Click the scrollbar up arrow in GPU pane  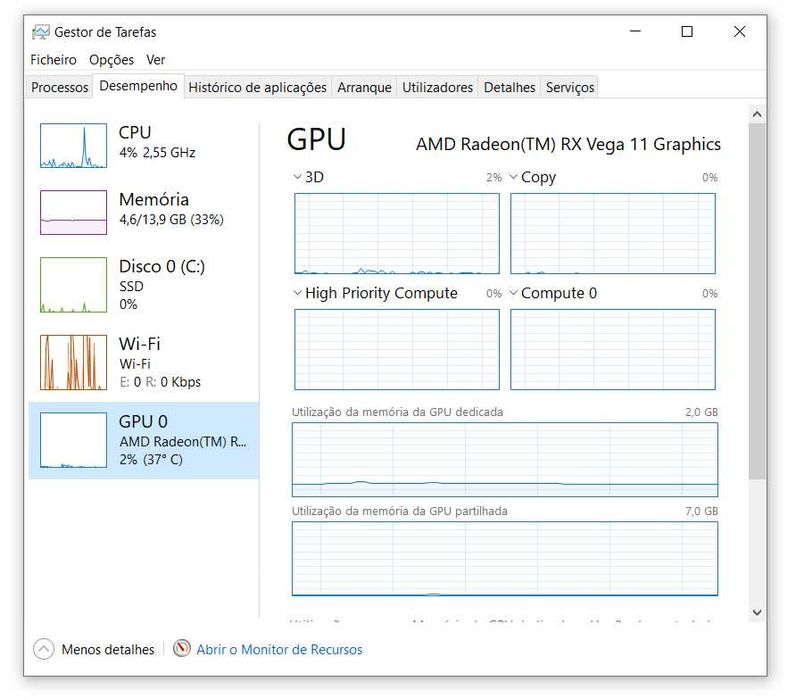pos(757,114)
